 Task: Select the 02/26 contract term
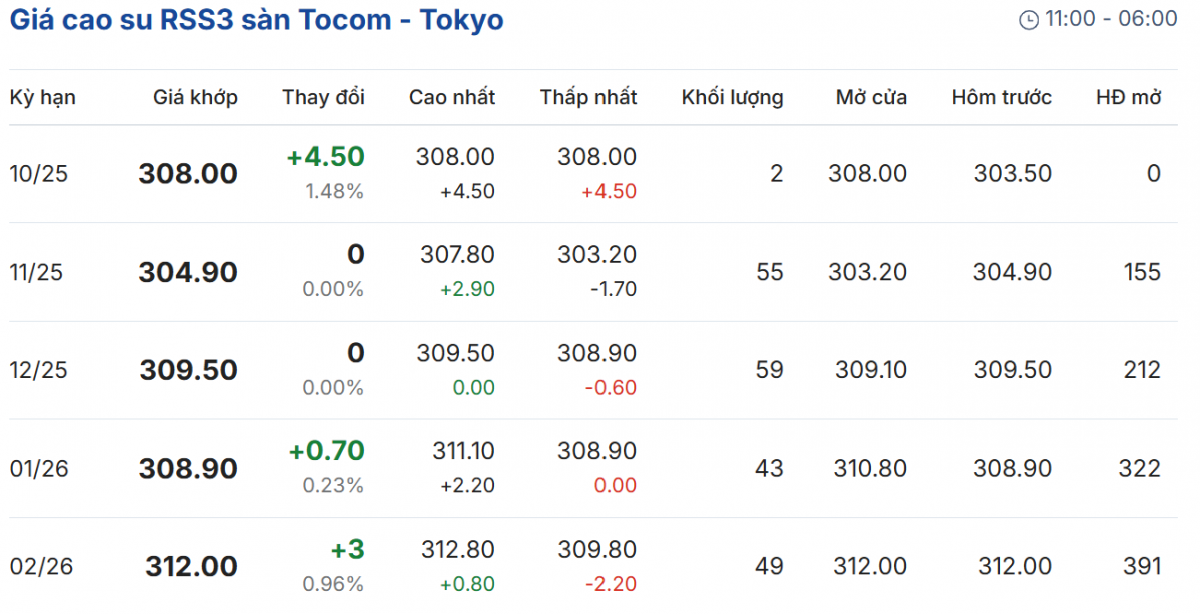(41, 566)
